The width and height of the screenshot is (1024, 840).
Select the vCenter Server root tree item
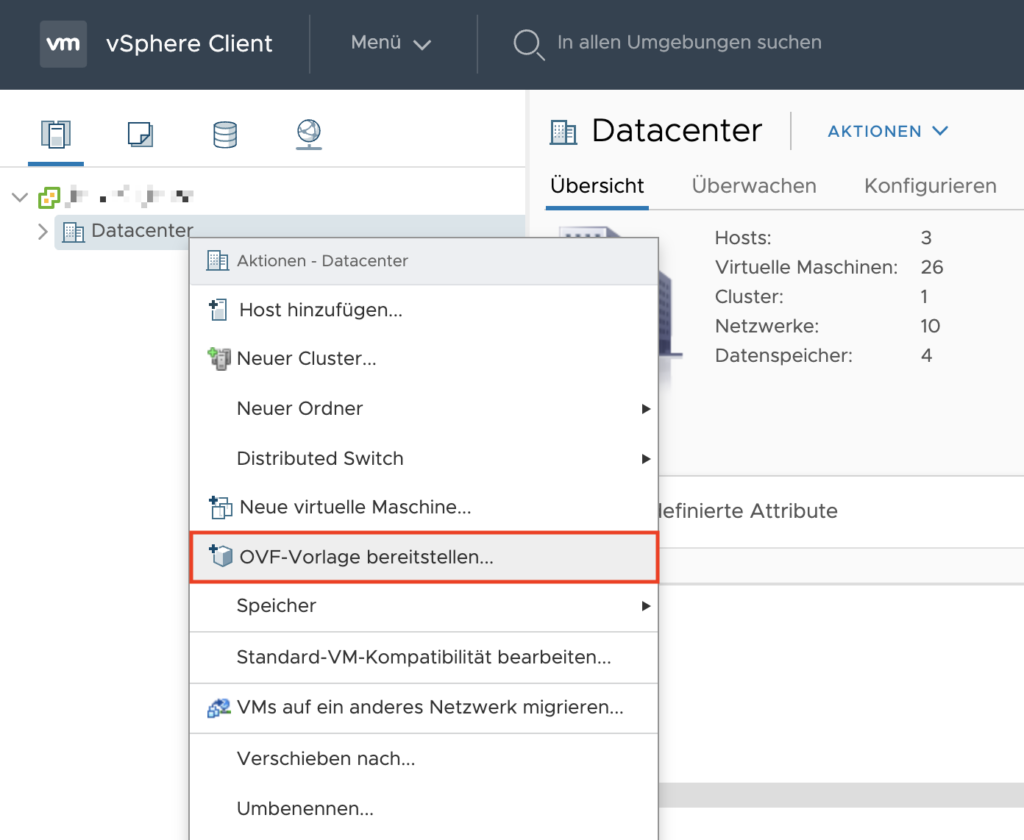(129, 196)
